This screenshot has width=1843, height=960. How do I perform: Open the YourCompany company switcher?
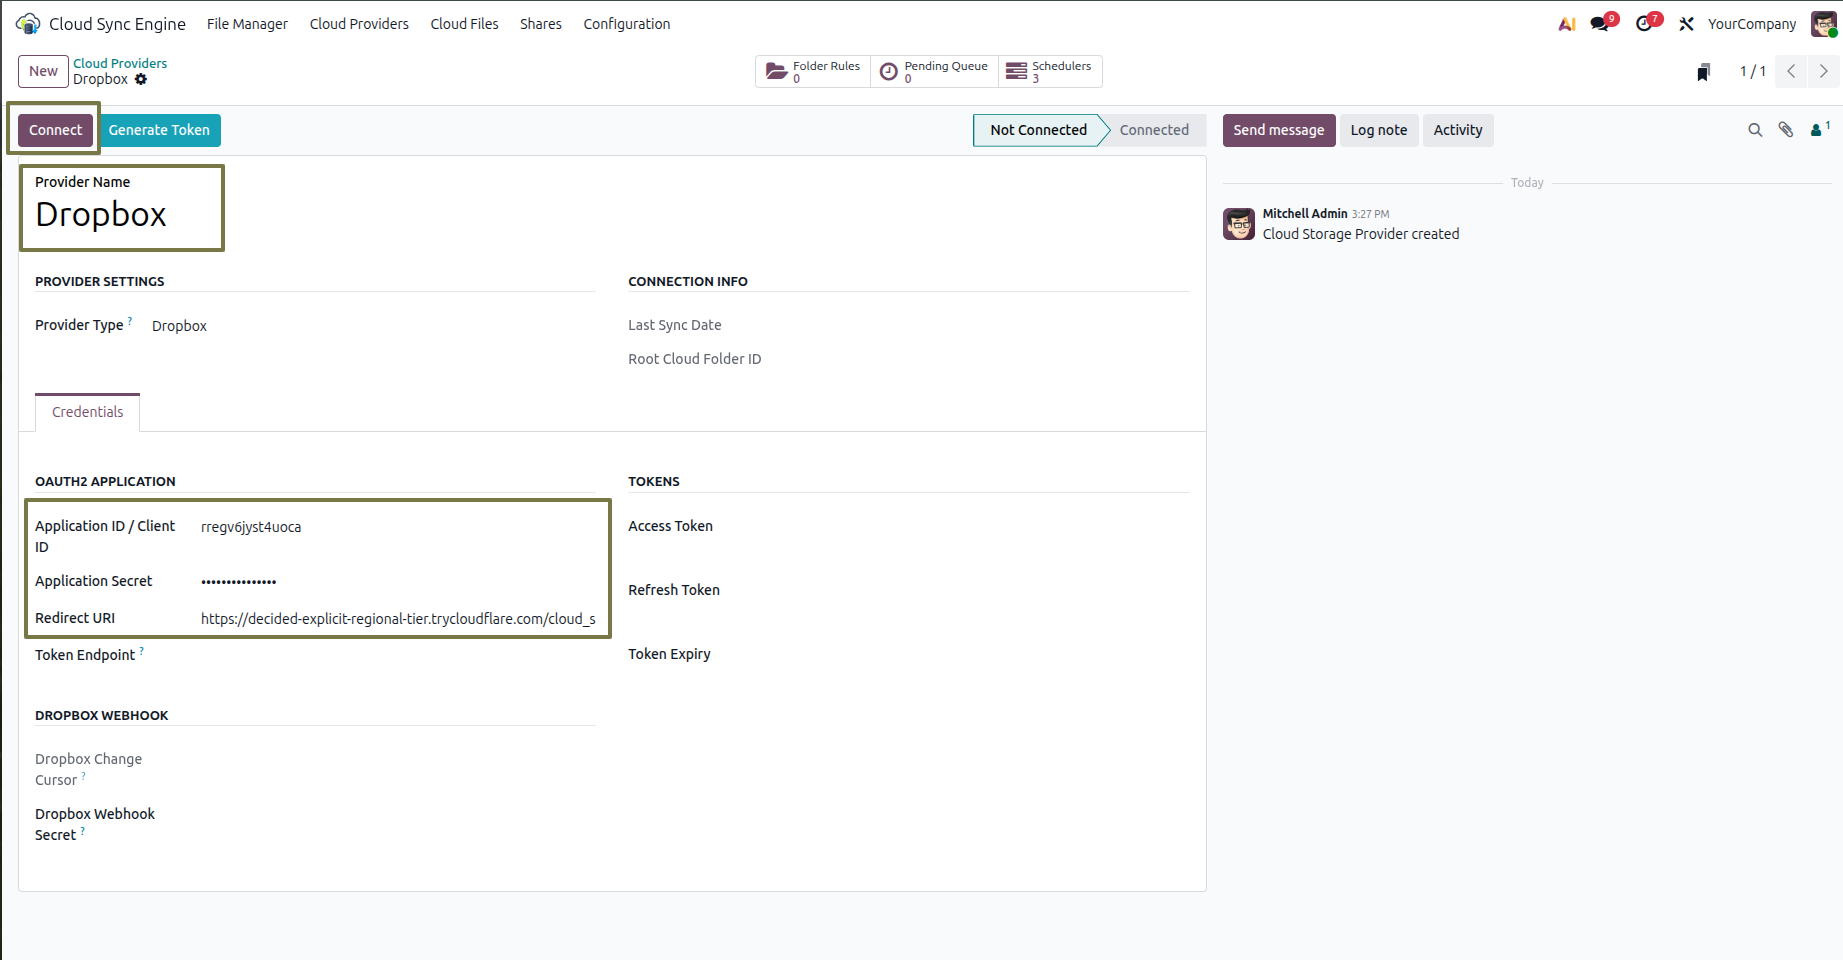(x=1751, y=24)
